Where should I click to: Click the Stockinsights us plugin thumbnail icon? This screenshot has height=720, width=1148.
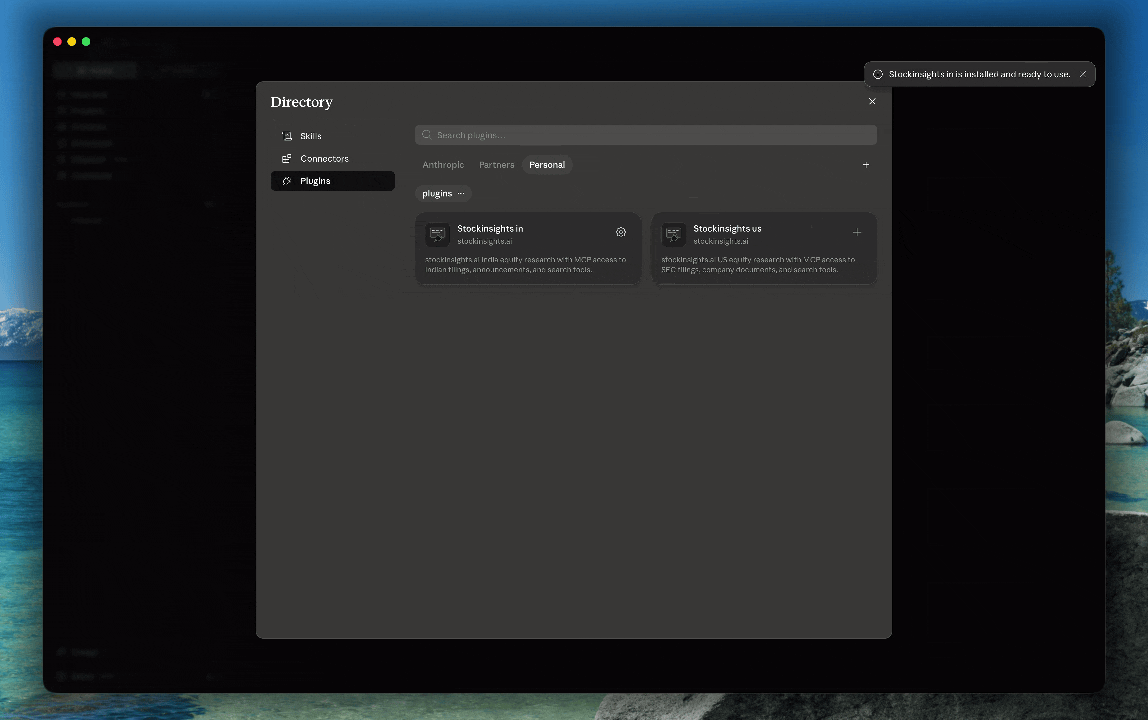pos(674,234)
